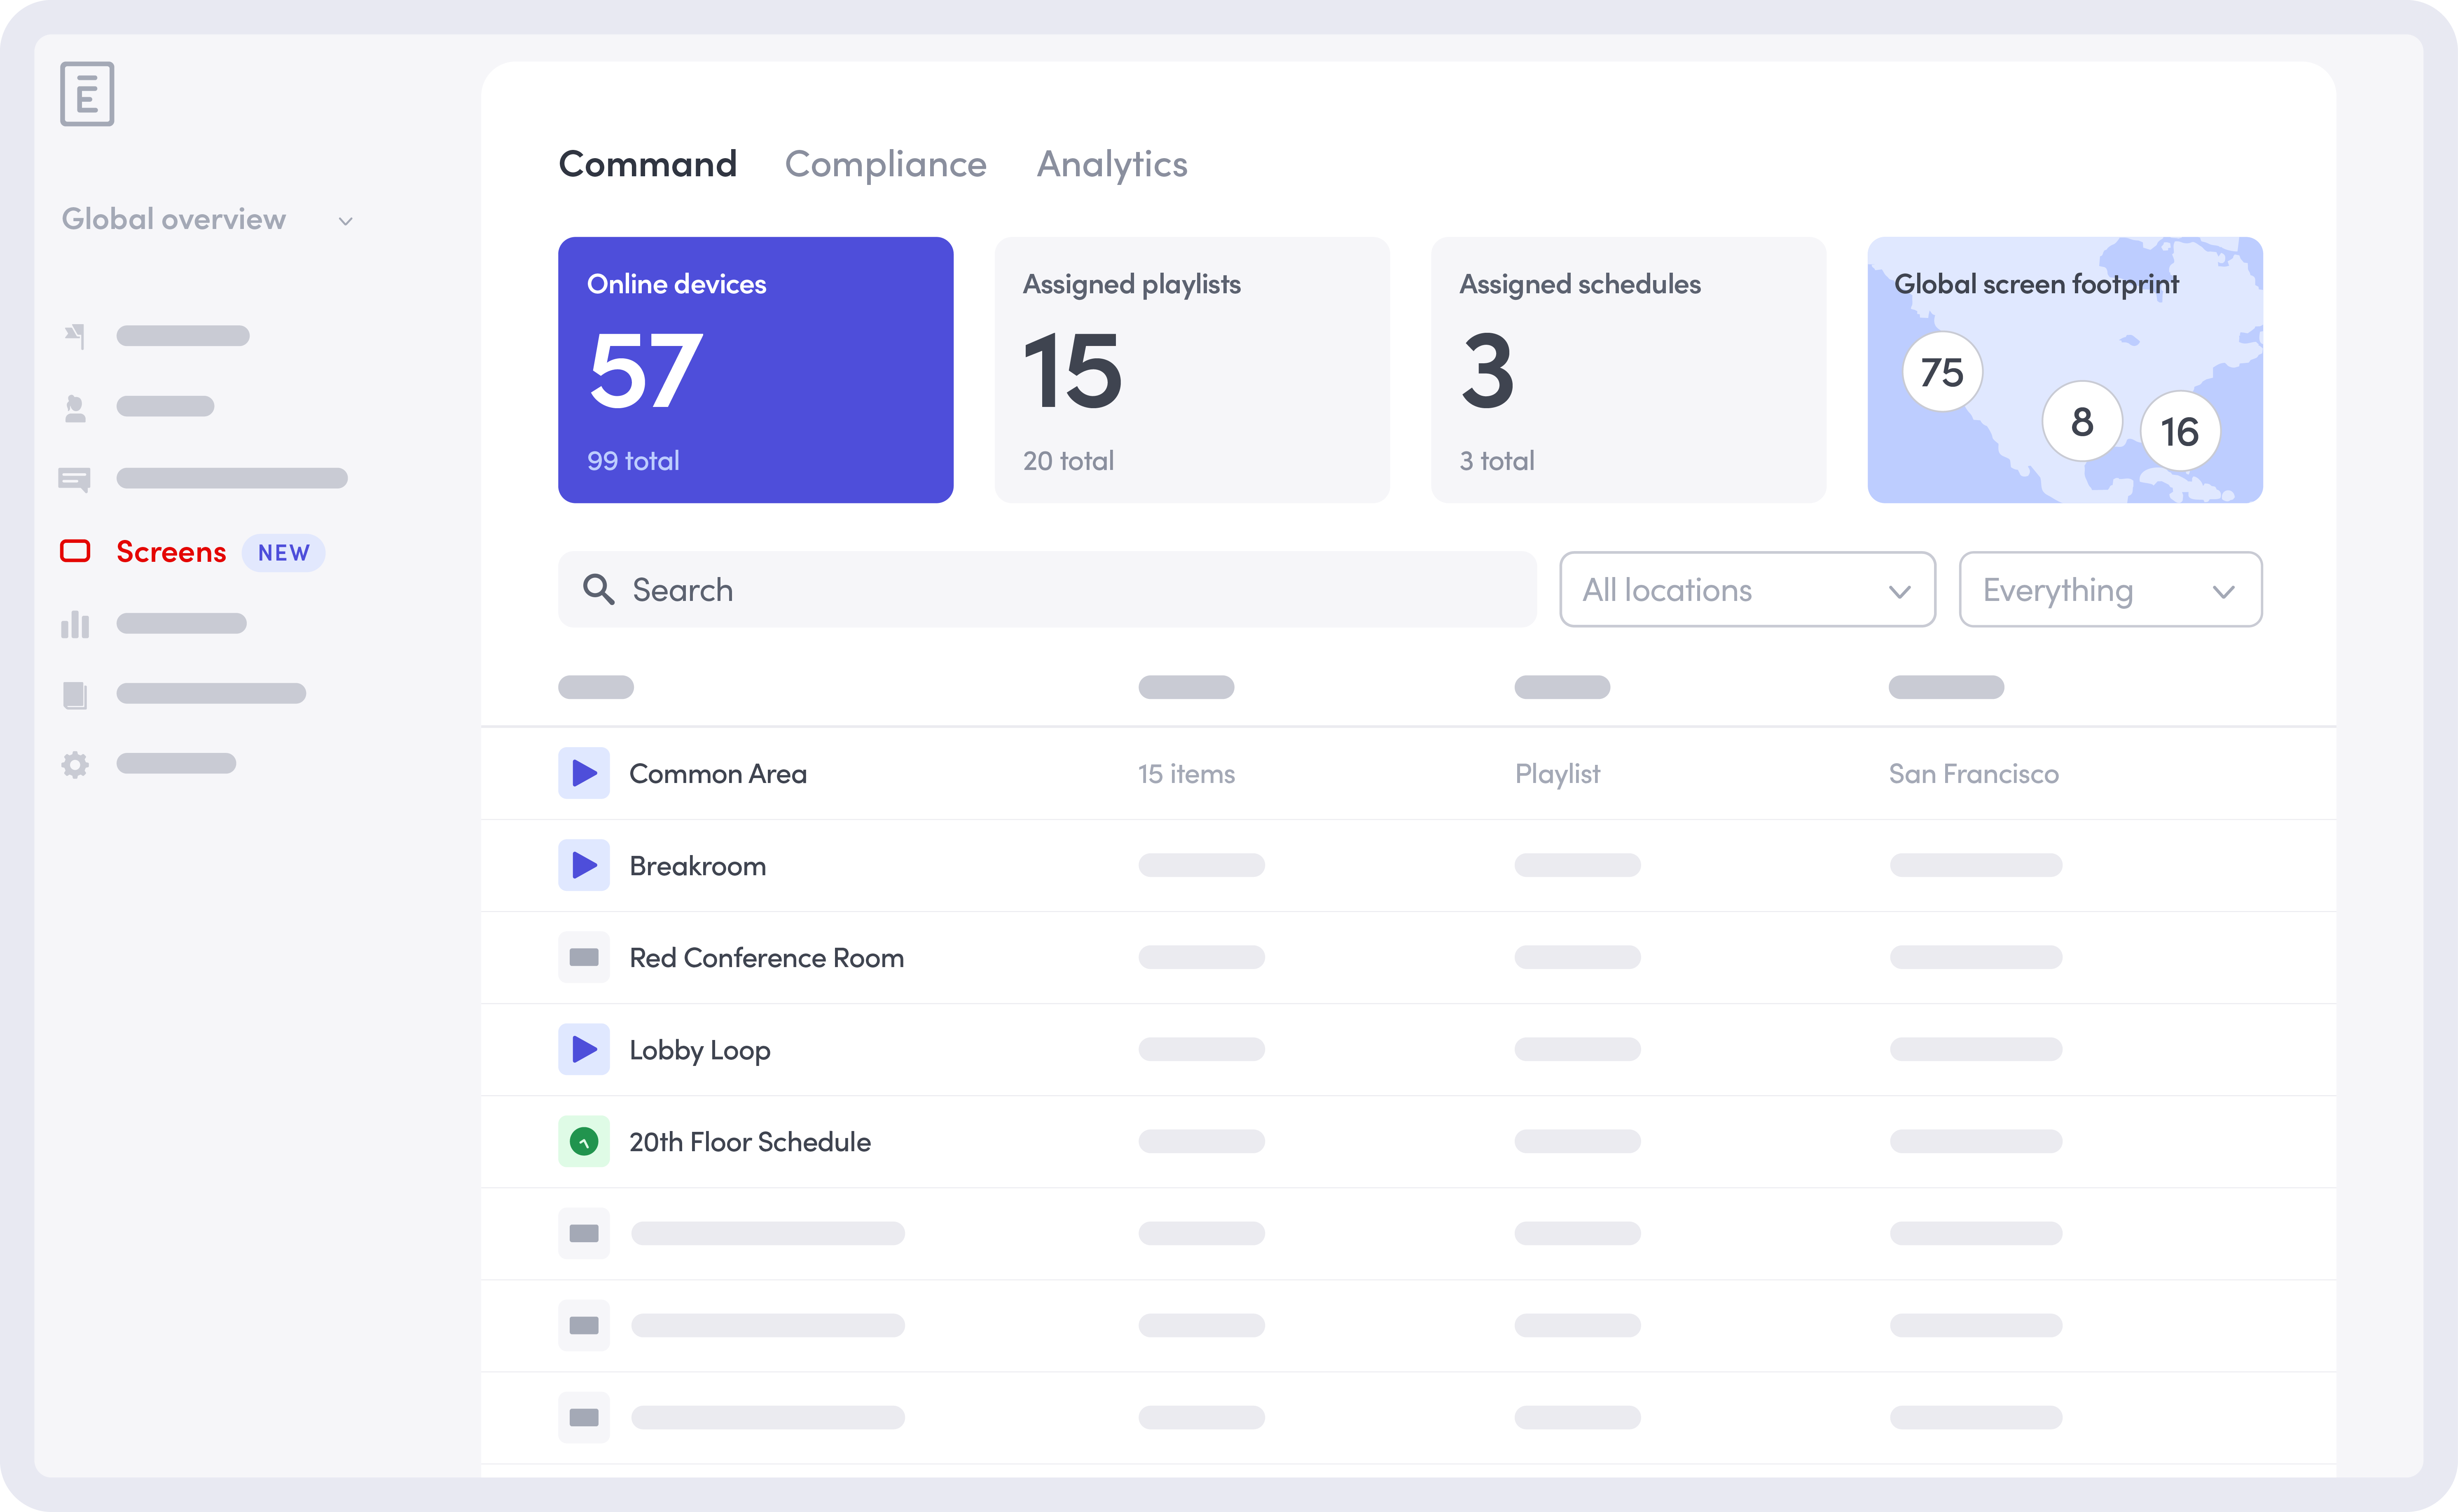2458x1512 pixels.
Task: Open the Everything filter dropdown
Action: point(2109,590)
